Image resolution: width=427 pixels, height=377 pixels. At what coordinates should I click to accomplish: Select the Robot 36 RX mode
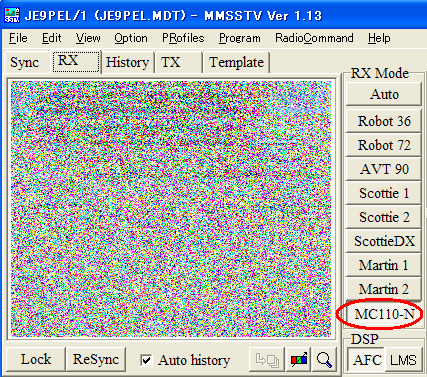(384, 121)
